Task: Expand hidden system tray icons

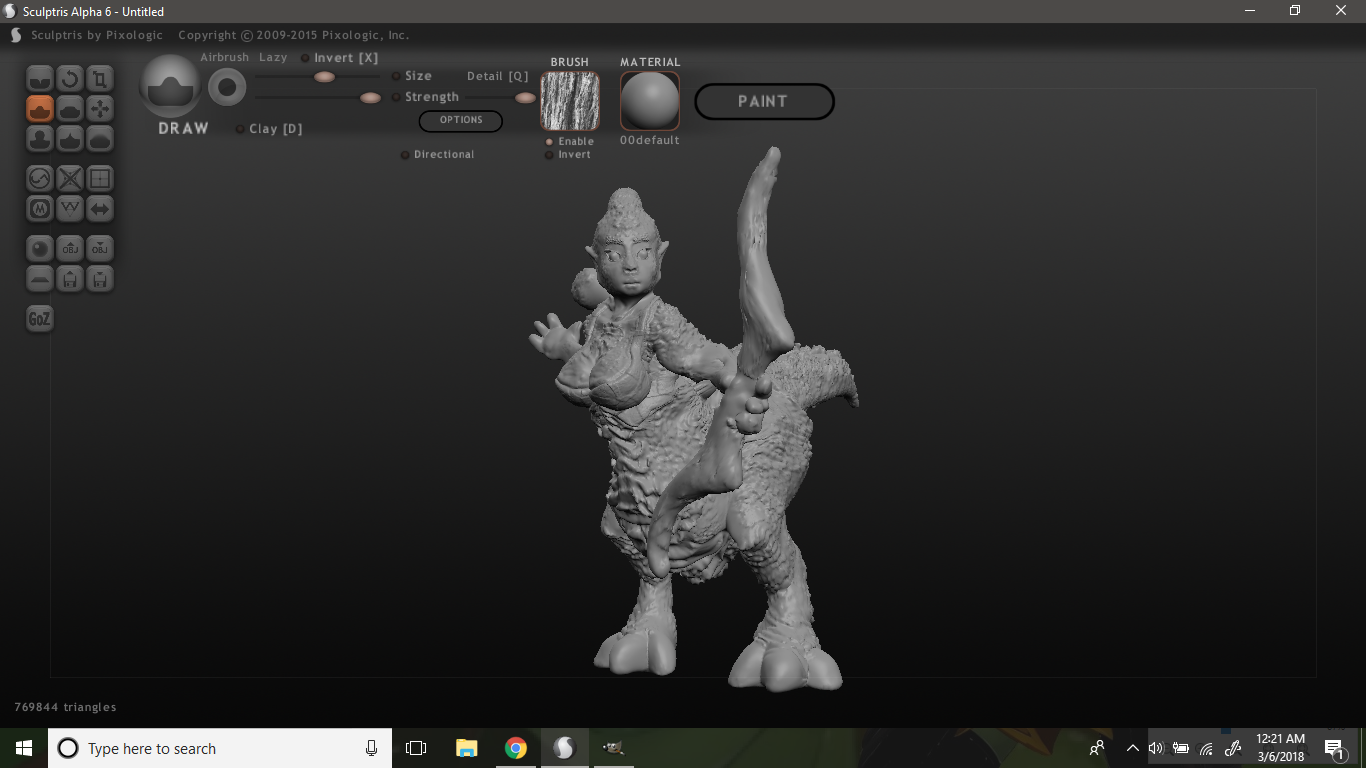Action: [1132, 748]
